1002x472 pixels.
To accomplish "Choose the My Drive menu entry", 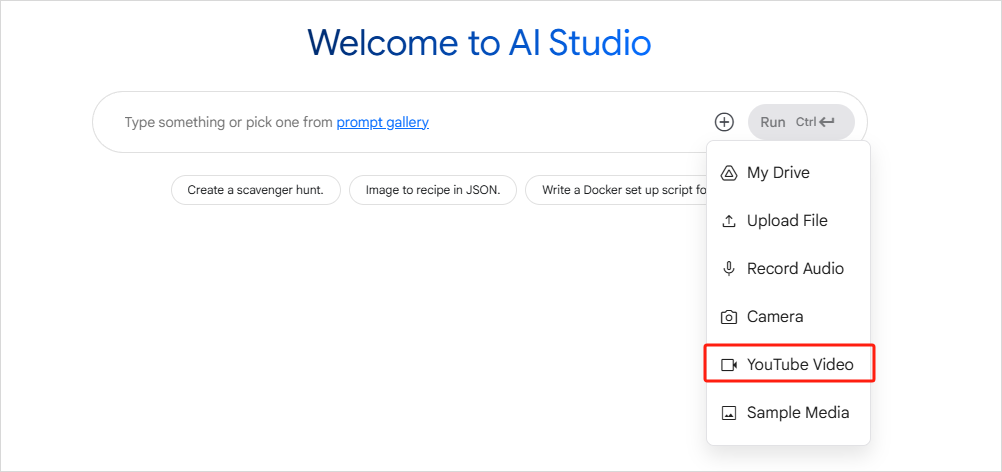I will pyautogui.click(x=778, y=173).
